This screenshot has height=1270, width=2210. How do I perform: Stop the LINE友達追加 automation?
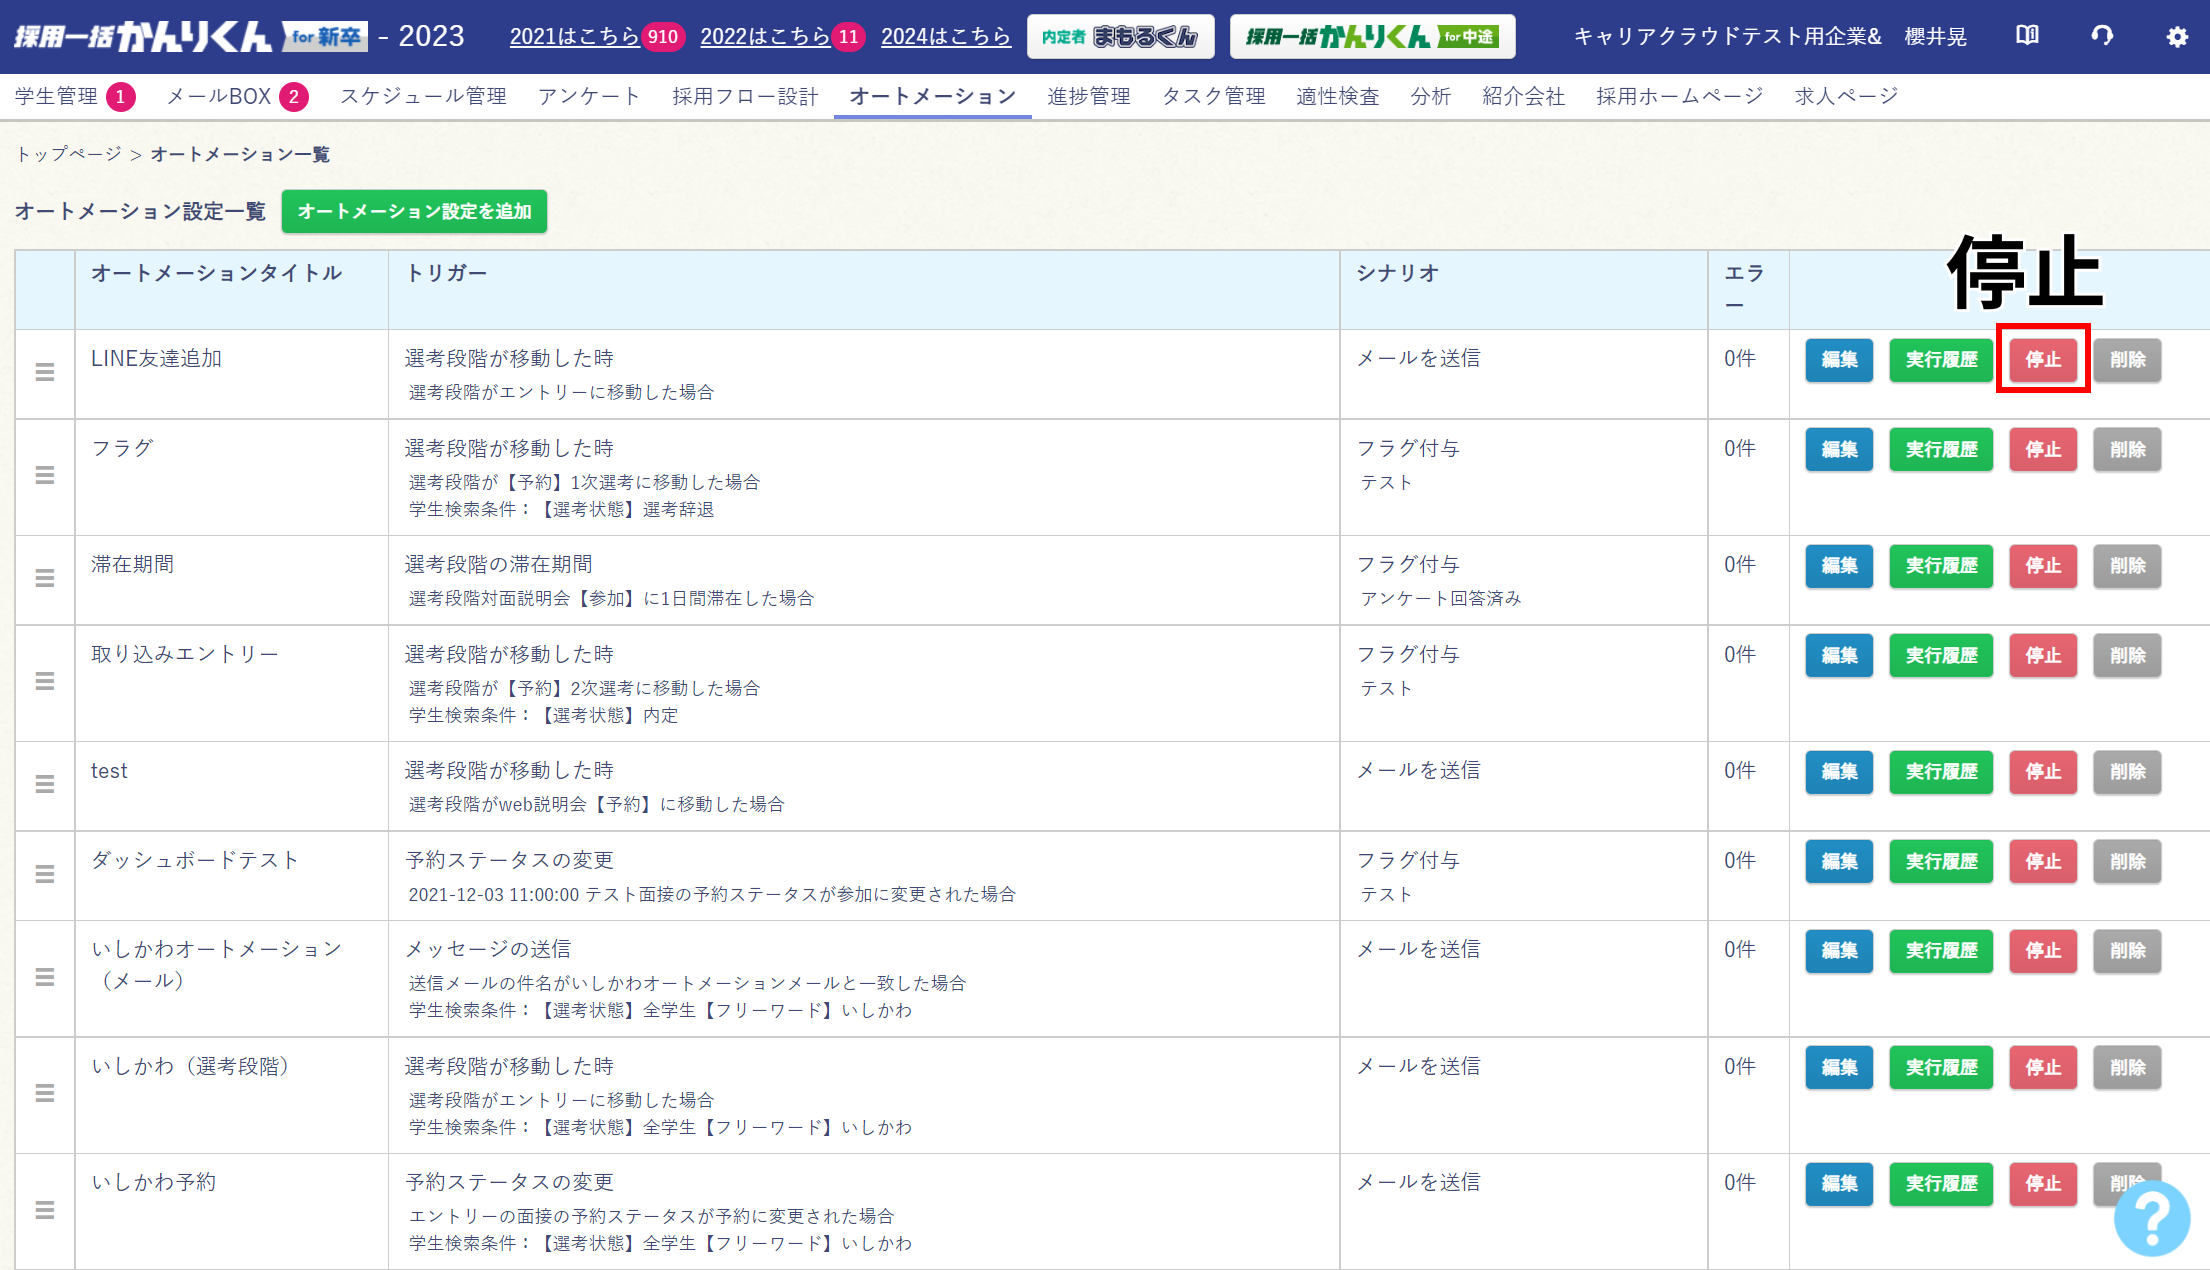[2043, 360]
